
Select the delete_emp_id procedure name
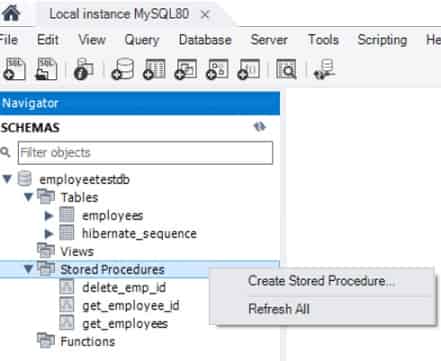tap(124, 288)
